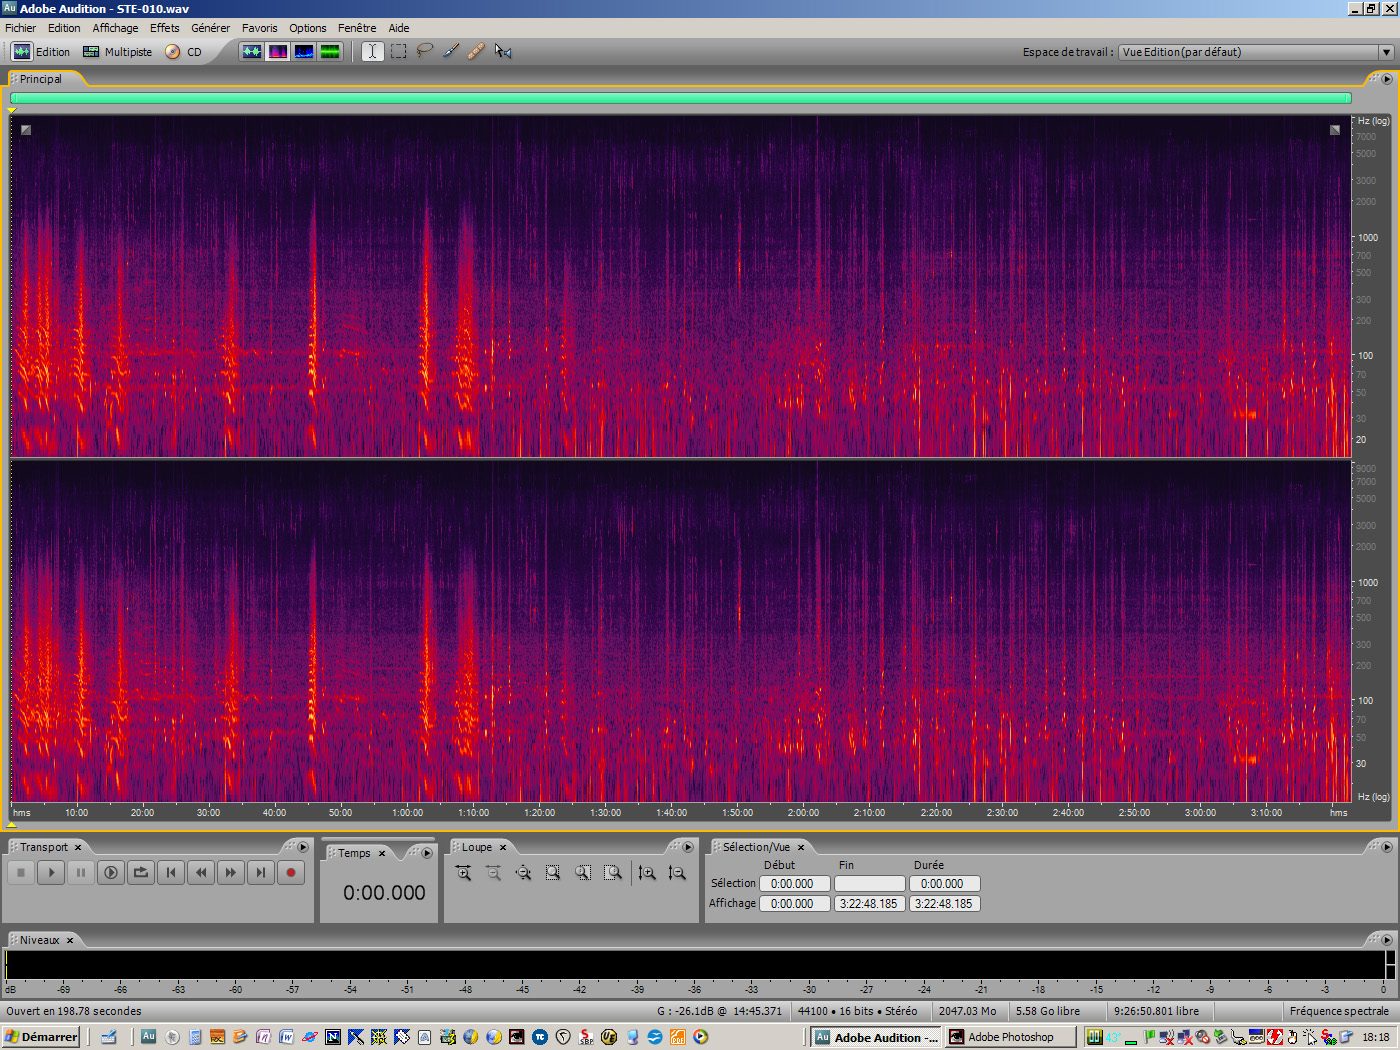Select the Lasso selection tool
This screenshot has height=1050, width=1400.
(x=424, y=51)
